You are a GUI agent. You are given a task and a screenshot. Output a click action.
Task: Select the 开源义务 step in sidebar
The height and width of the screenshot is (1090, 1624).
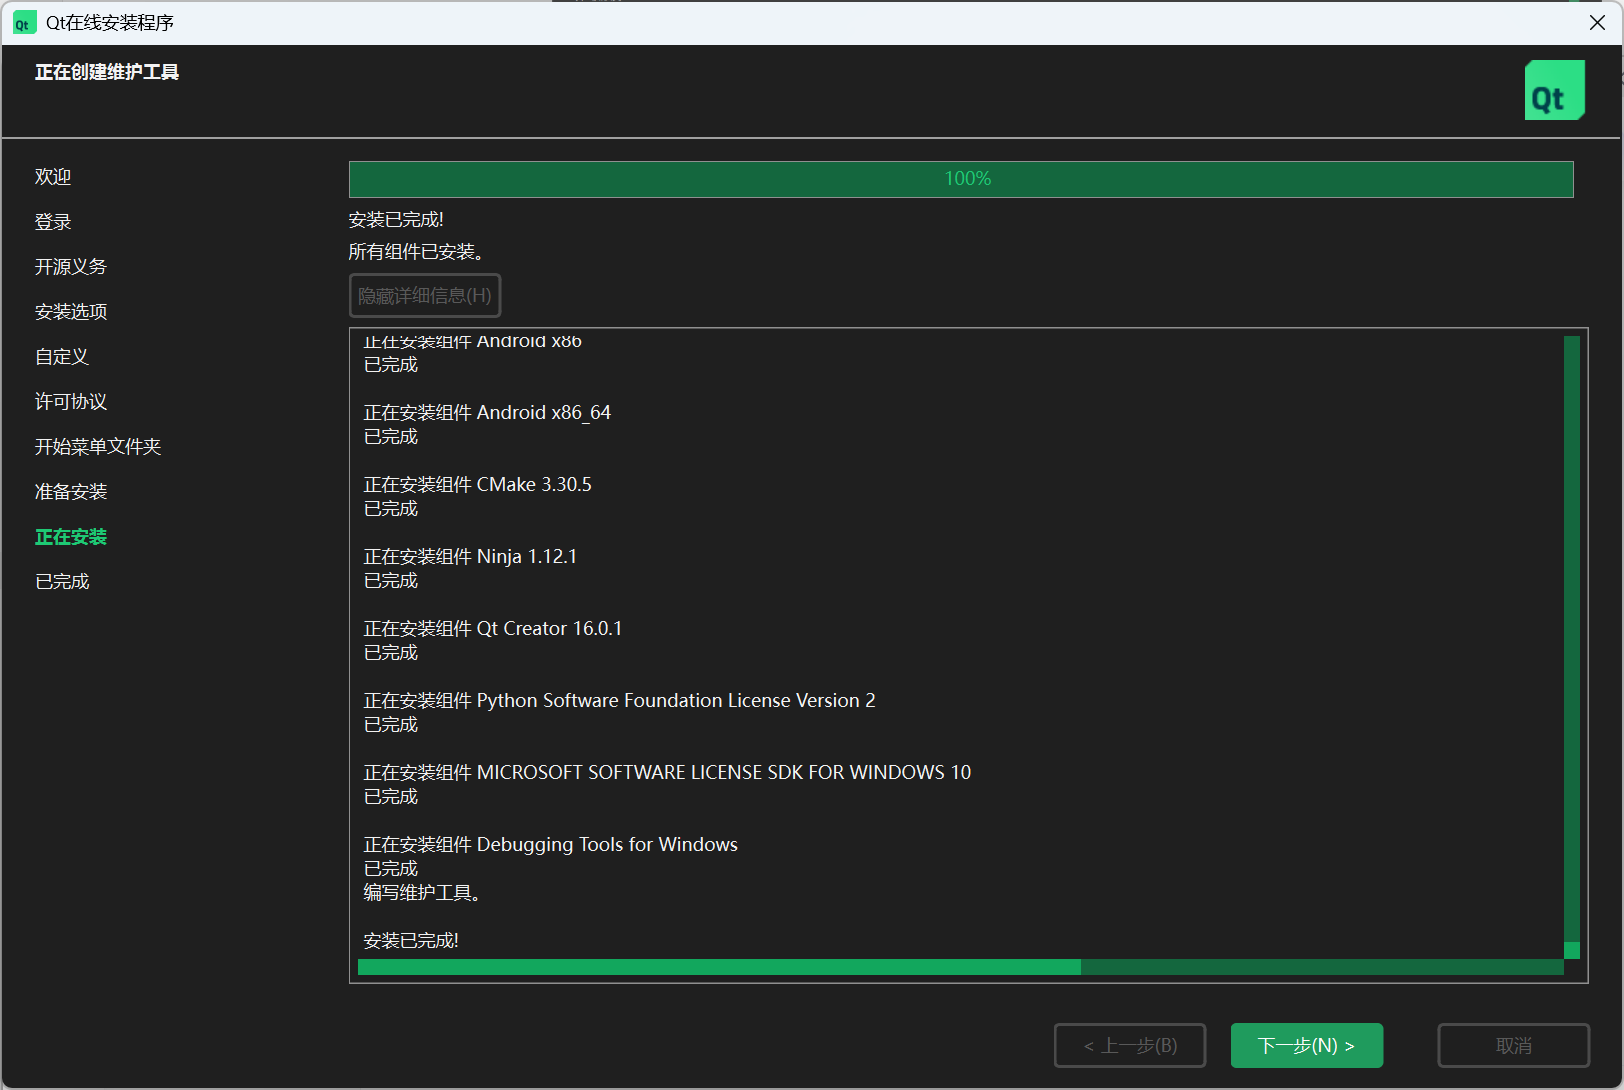71,267
